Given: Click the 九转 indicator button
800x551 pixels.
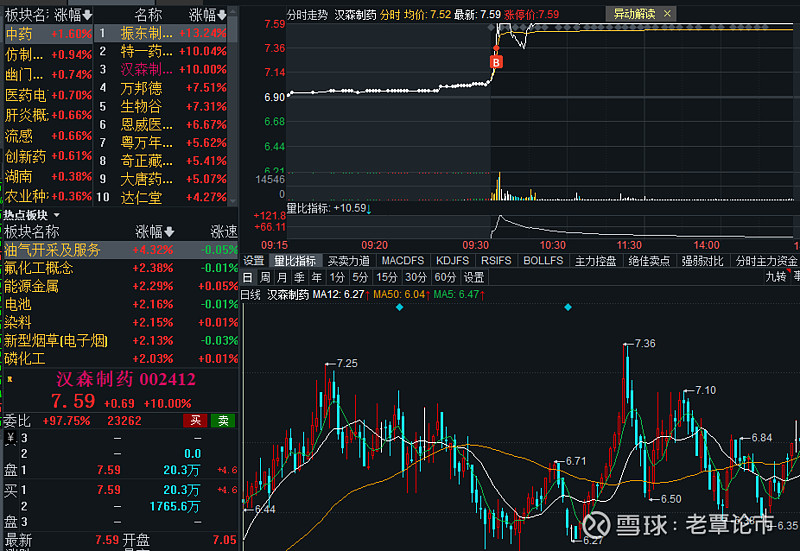Looking at the screenshot, I should [x=776, y=277].
